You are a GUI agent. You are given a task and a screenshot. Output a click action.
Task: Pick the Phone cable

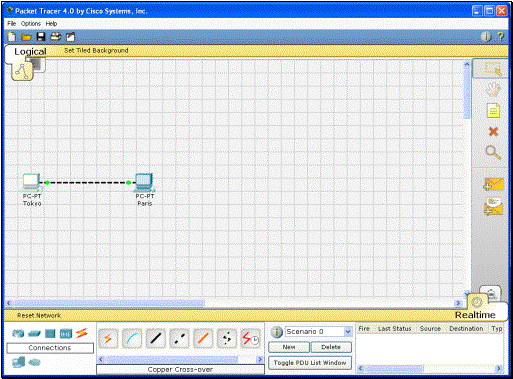(x=227, y=339)
